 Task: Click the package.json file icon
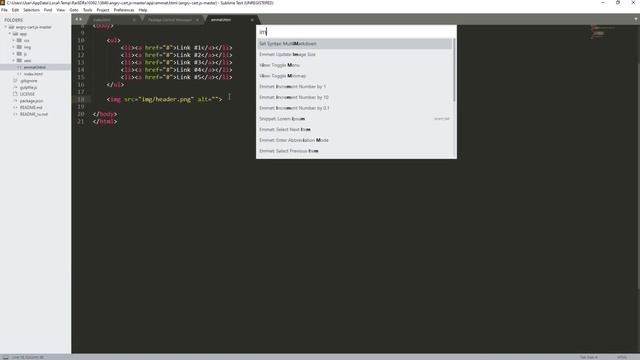point(15,101)
